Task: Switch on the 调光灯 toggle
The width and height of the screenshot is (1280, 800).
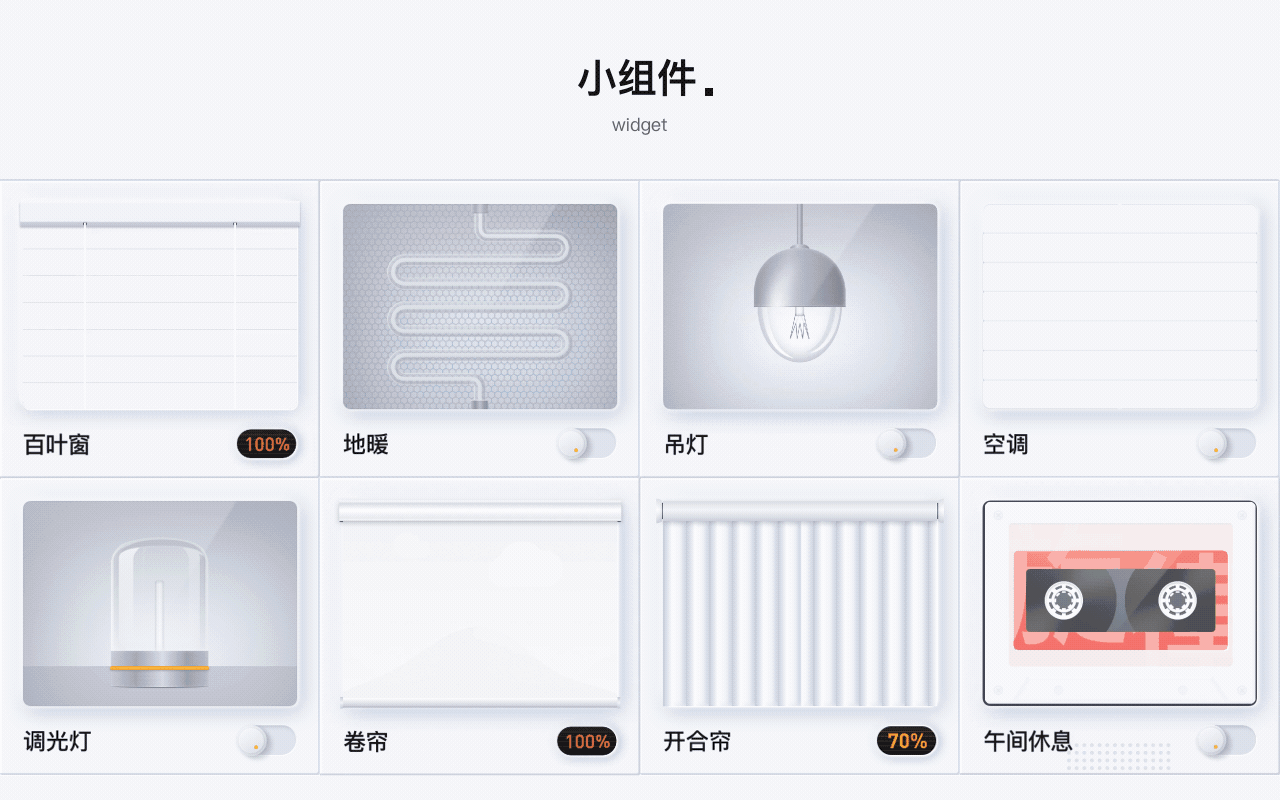Action: point(267,741)
